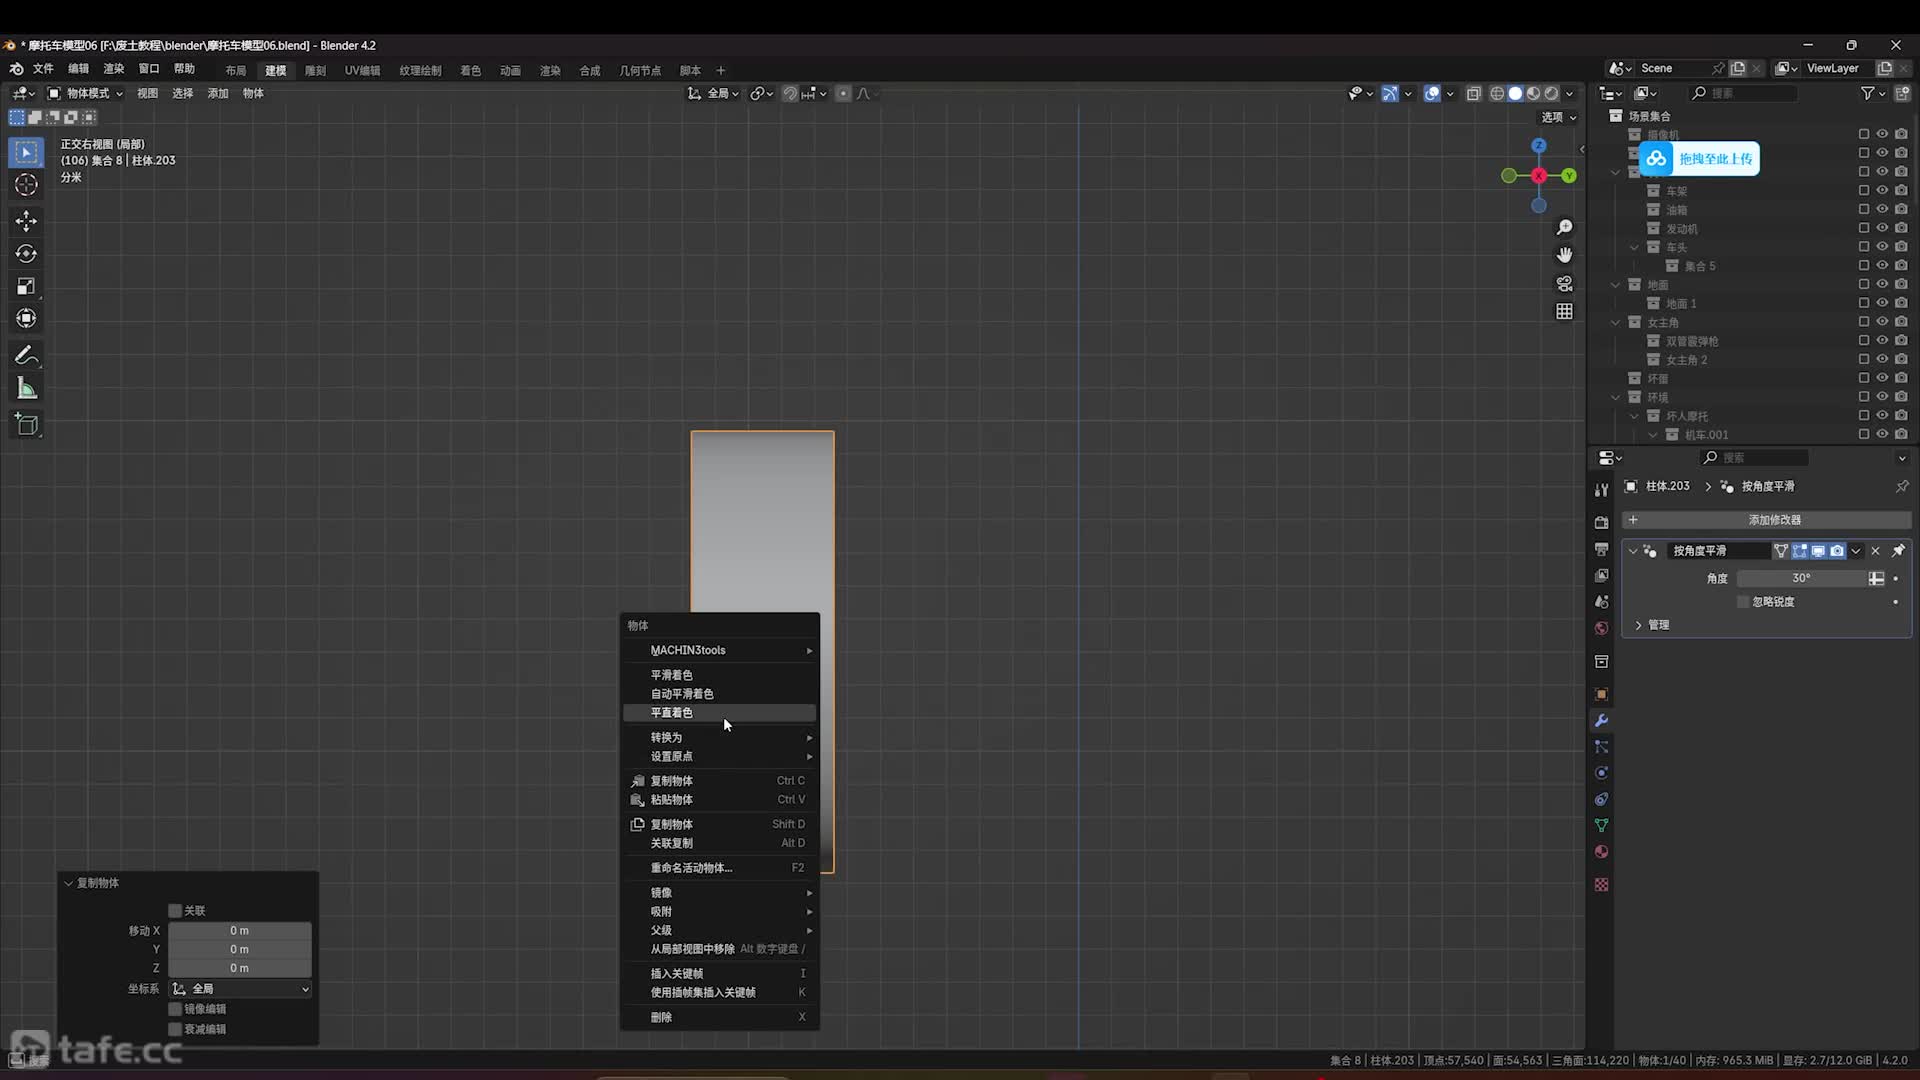Toggle modifier realtime display icon
This screenshot has width=1920, height=1080.
pos(1818,551)
